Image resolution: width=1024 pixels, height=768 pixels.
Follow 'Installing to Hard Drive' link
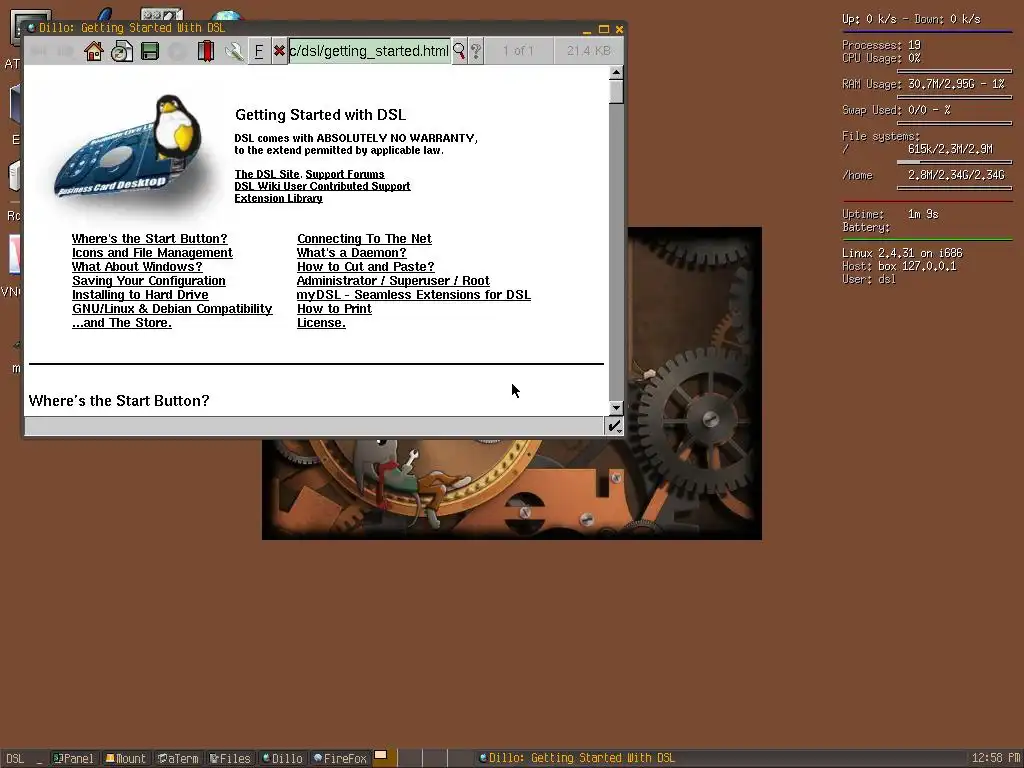coord(140,295)
